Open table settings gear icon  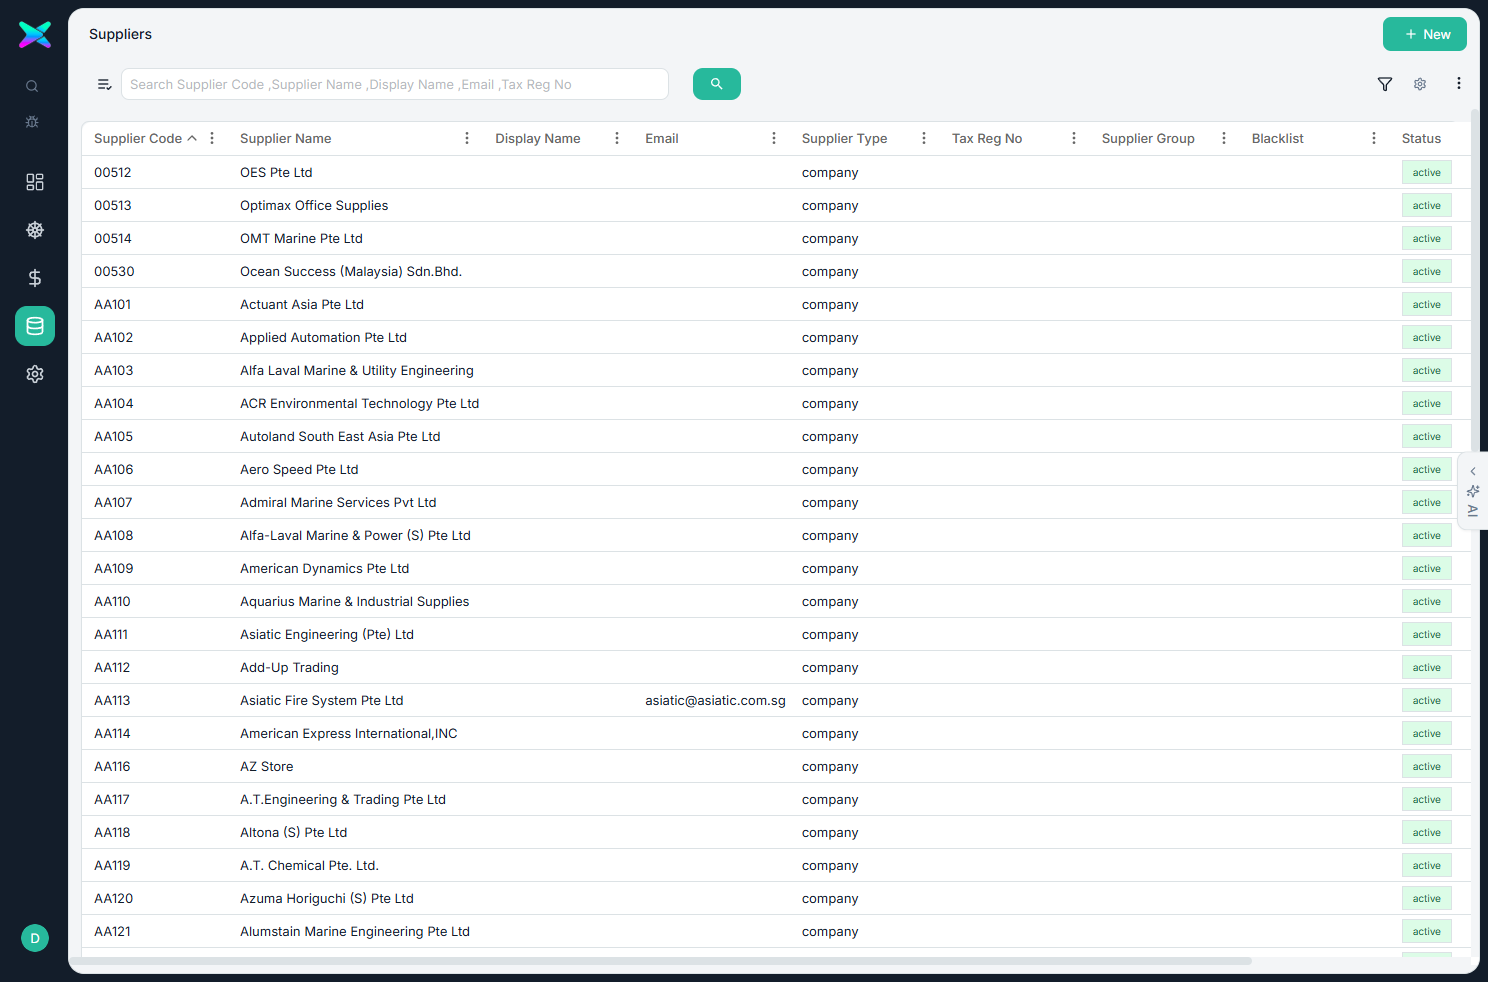(1420, 84)
